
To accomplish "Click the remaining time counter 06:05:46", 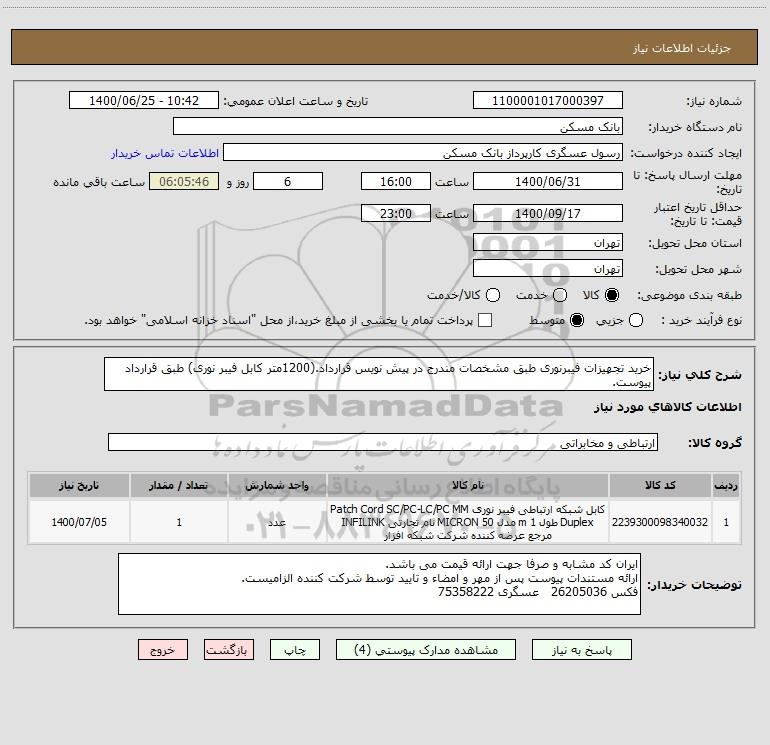I will [184, 181].
